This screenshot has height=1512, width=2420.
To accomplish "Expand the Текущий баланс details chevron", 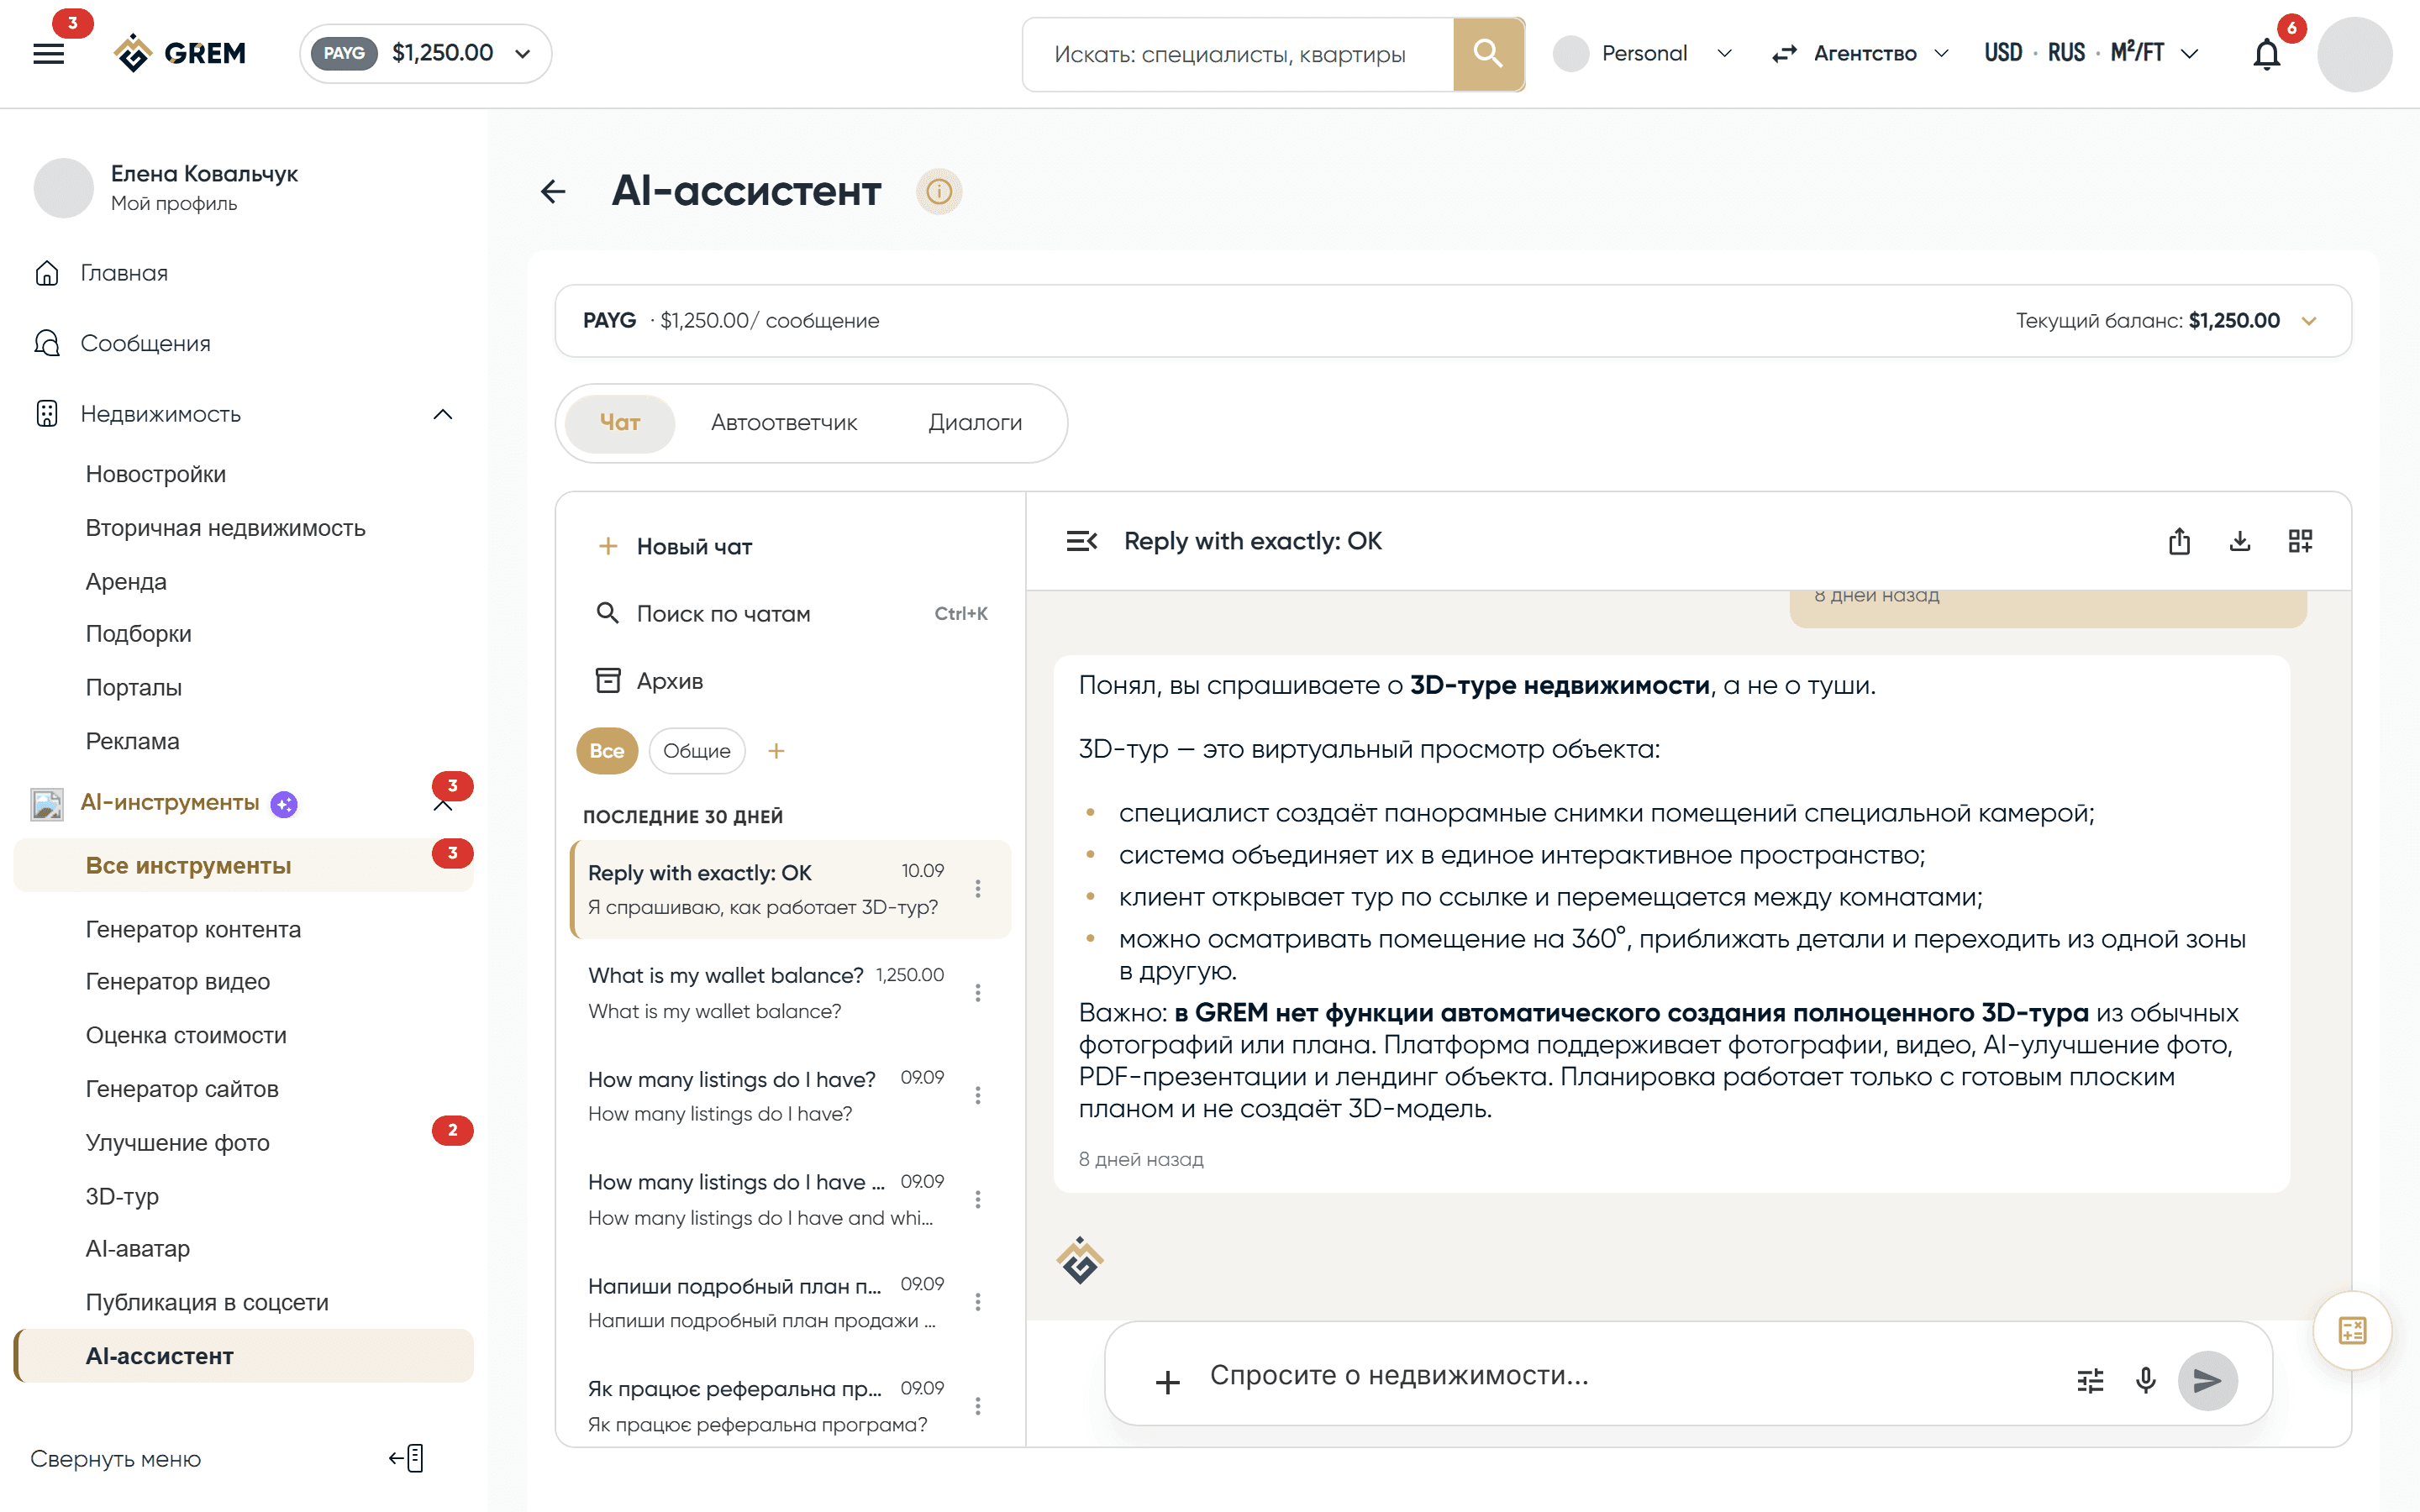I will 2309,321.
